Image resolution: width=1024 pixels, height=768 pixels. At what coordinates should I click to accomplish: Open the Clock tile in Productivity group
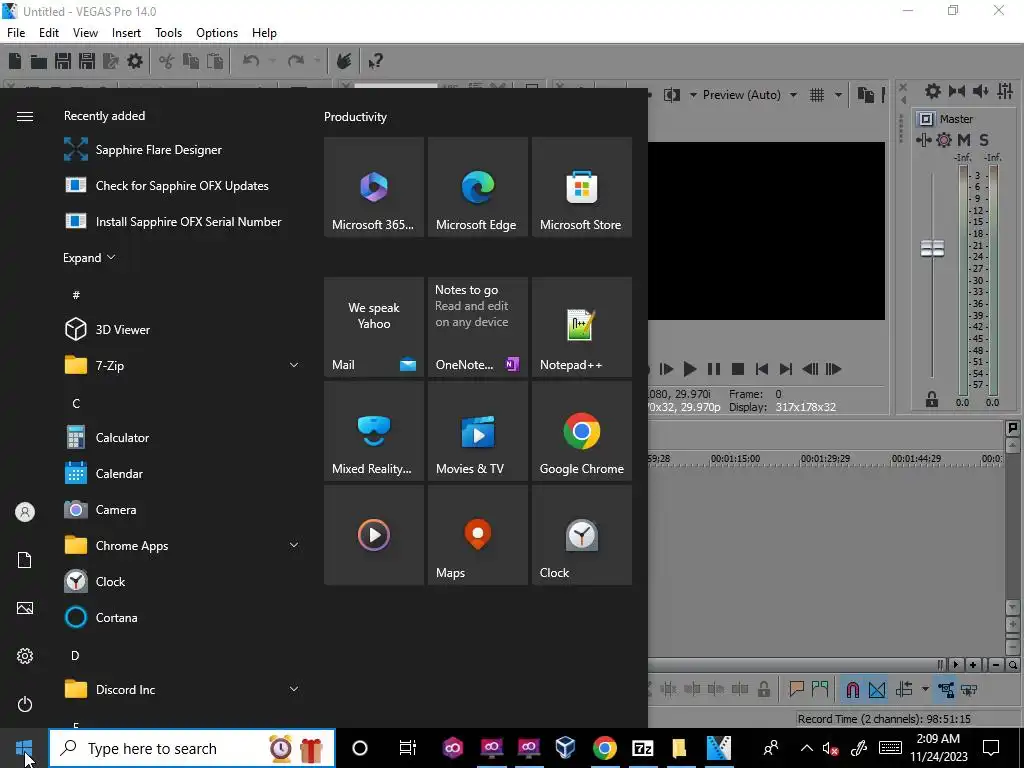click(x=581, y=535)
